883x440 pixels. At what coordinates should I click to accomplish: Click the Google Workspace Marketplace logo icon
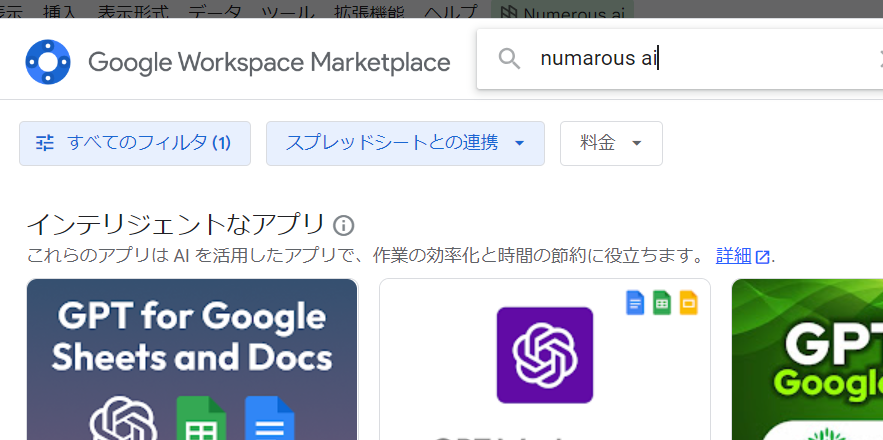(x=48, y=62)
